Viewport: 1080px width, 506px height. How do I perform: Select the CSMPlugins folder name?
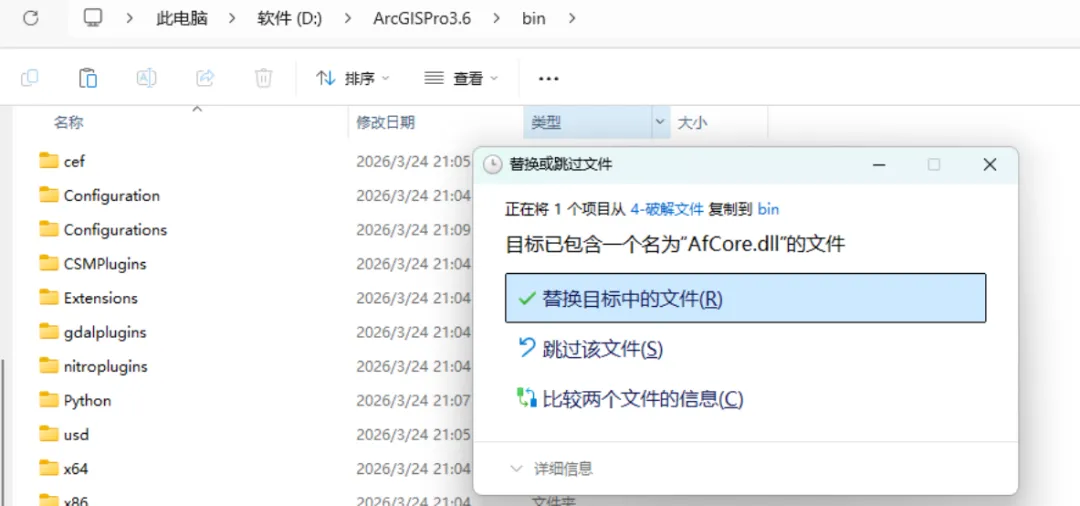pyautogui.click(x=105, y=264)
